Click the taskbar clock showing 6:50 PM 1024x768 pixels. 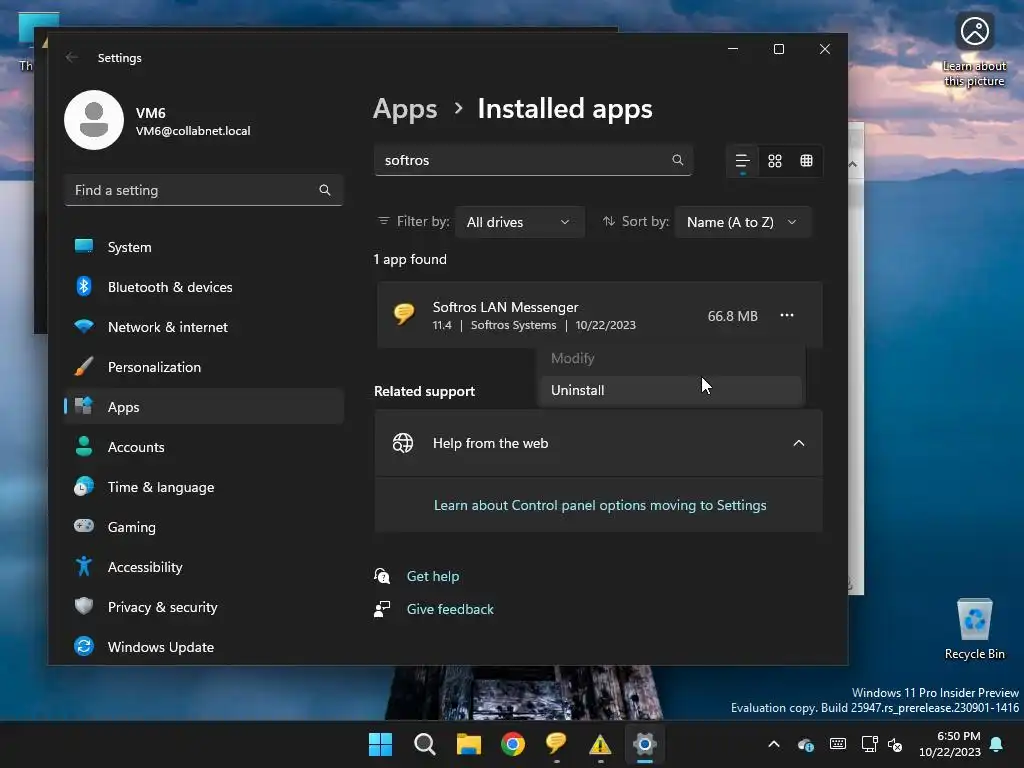950,744
